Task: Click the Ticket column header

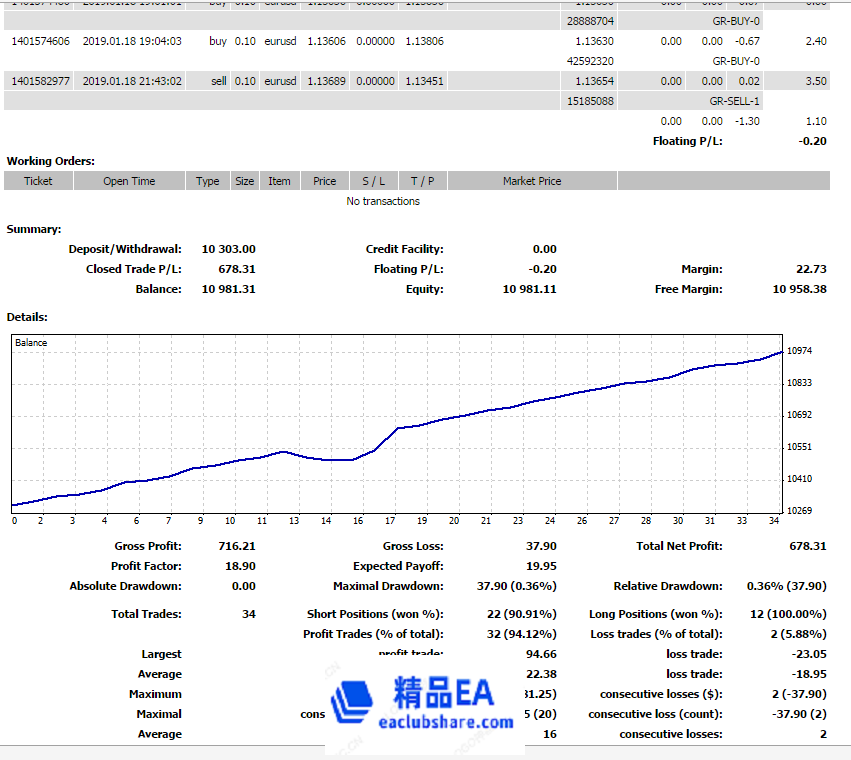Action: [38, 181]
